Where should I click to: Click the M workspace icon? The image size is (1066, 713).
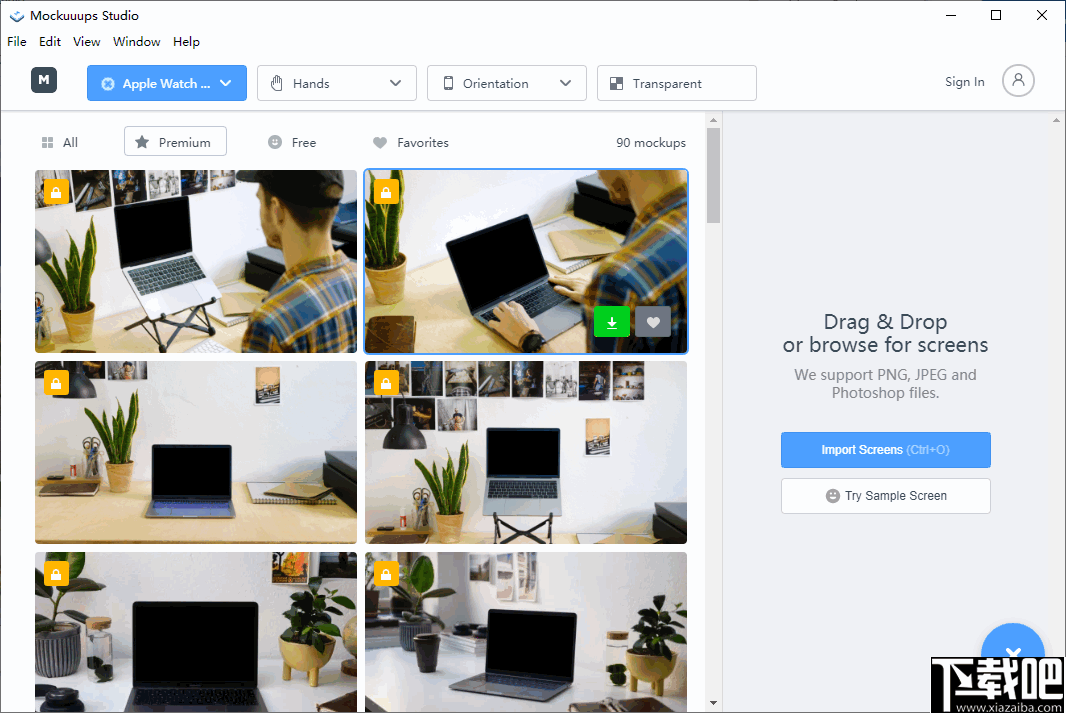43,80
